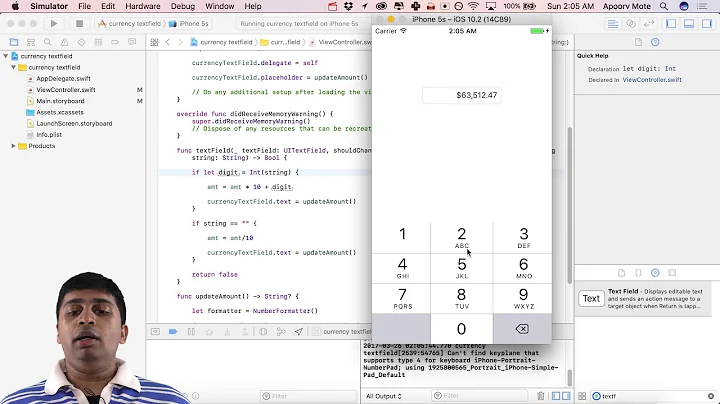The height and width of the screenshot is (404, 720).
Task: Open the Breakpoint navigator icon
Action: point(115,42)
